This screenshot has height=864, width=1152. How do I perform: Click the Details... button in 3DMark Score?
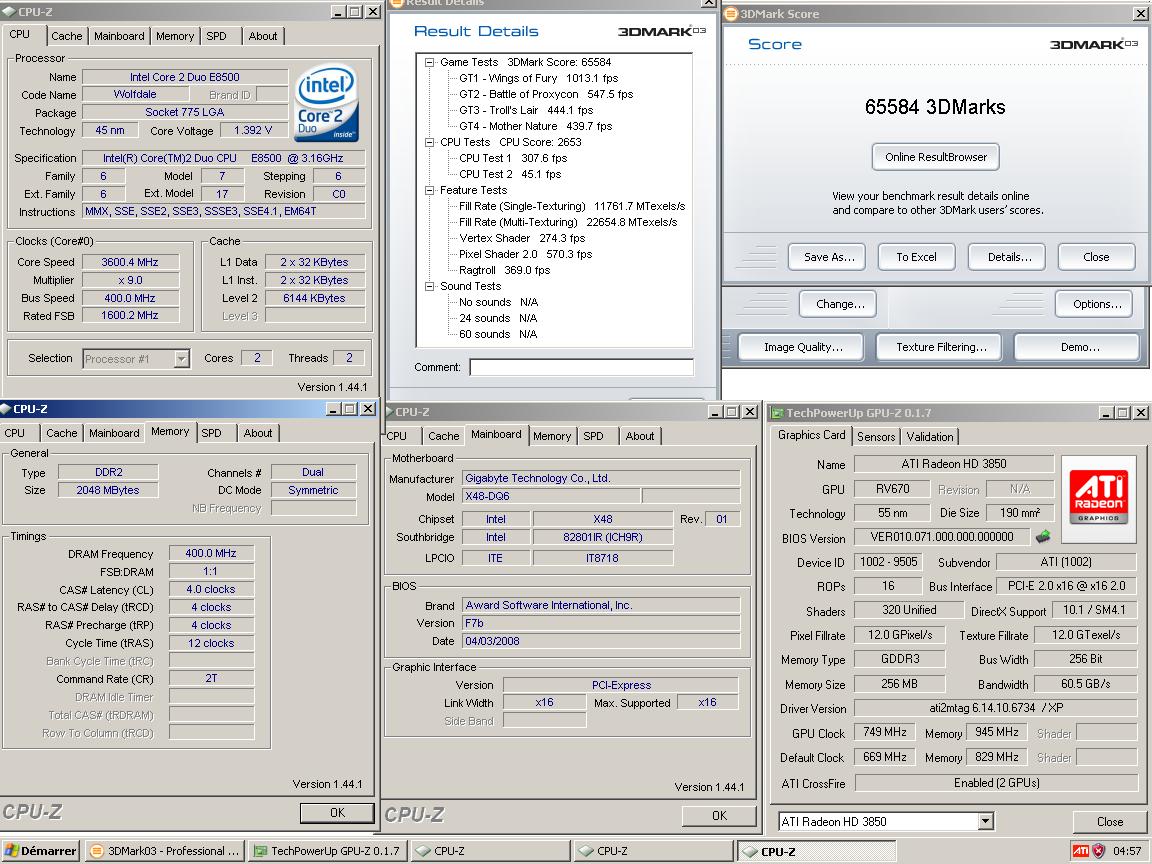pos(1009,257)
